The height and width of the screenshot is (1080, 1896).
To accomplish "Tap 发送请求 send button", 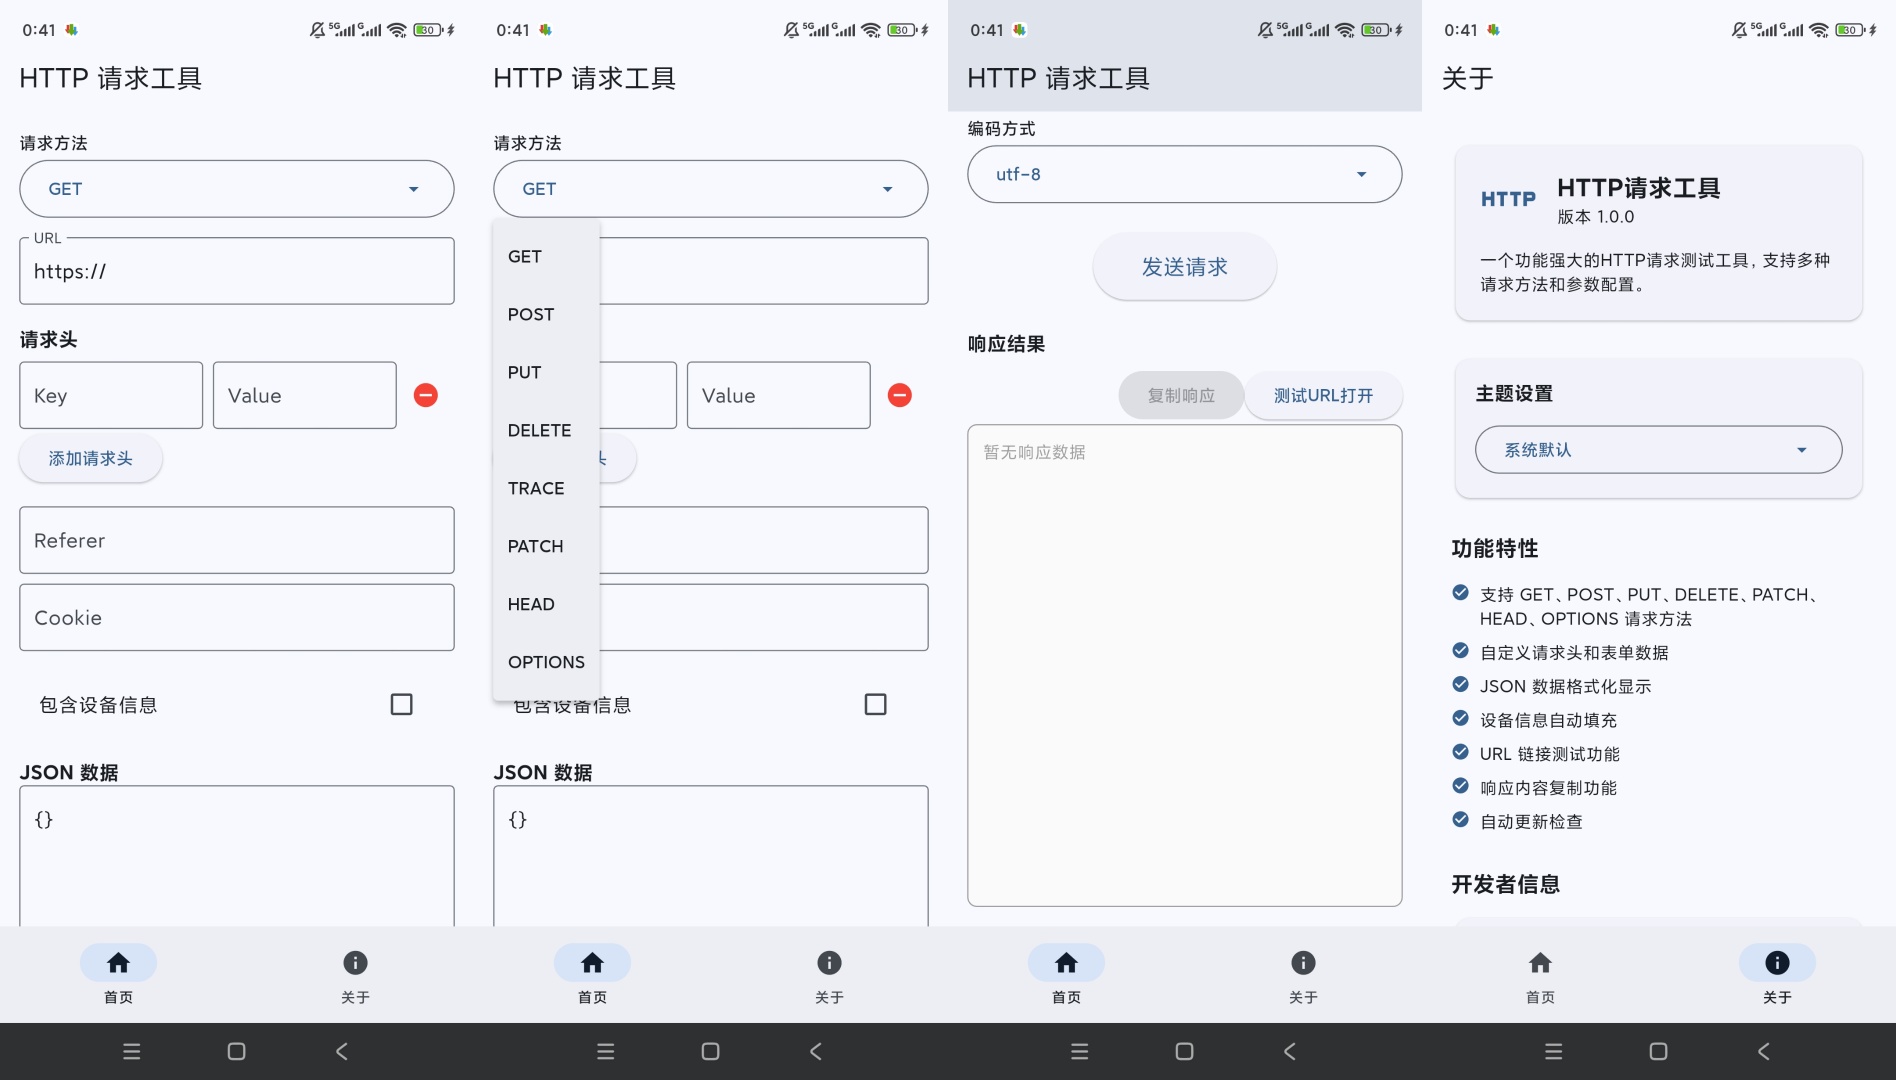I will pyautogui.click(x=1185, y=267).
